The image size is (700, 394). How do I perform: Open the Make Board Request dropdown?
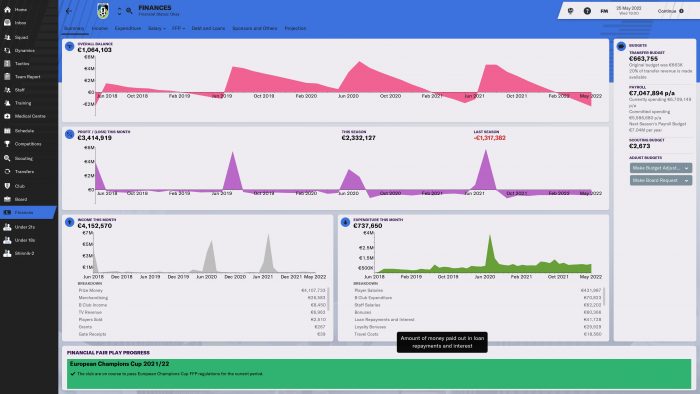[661, 180]
